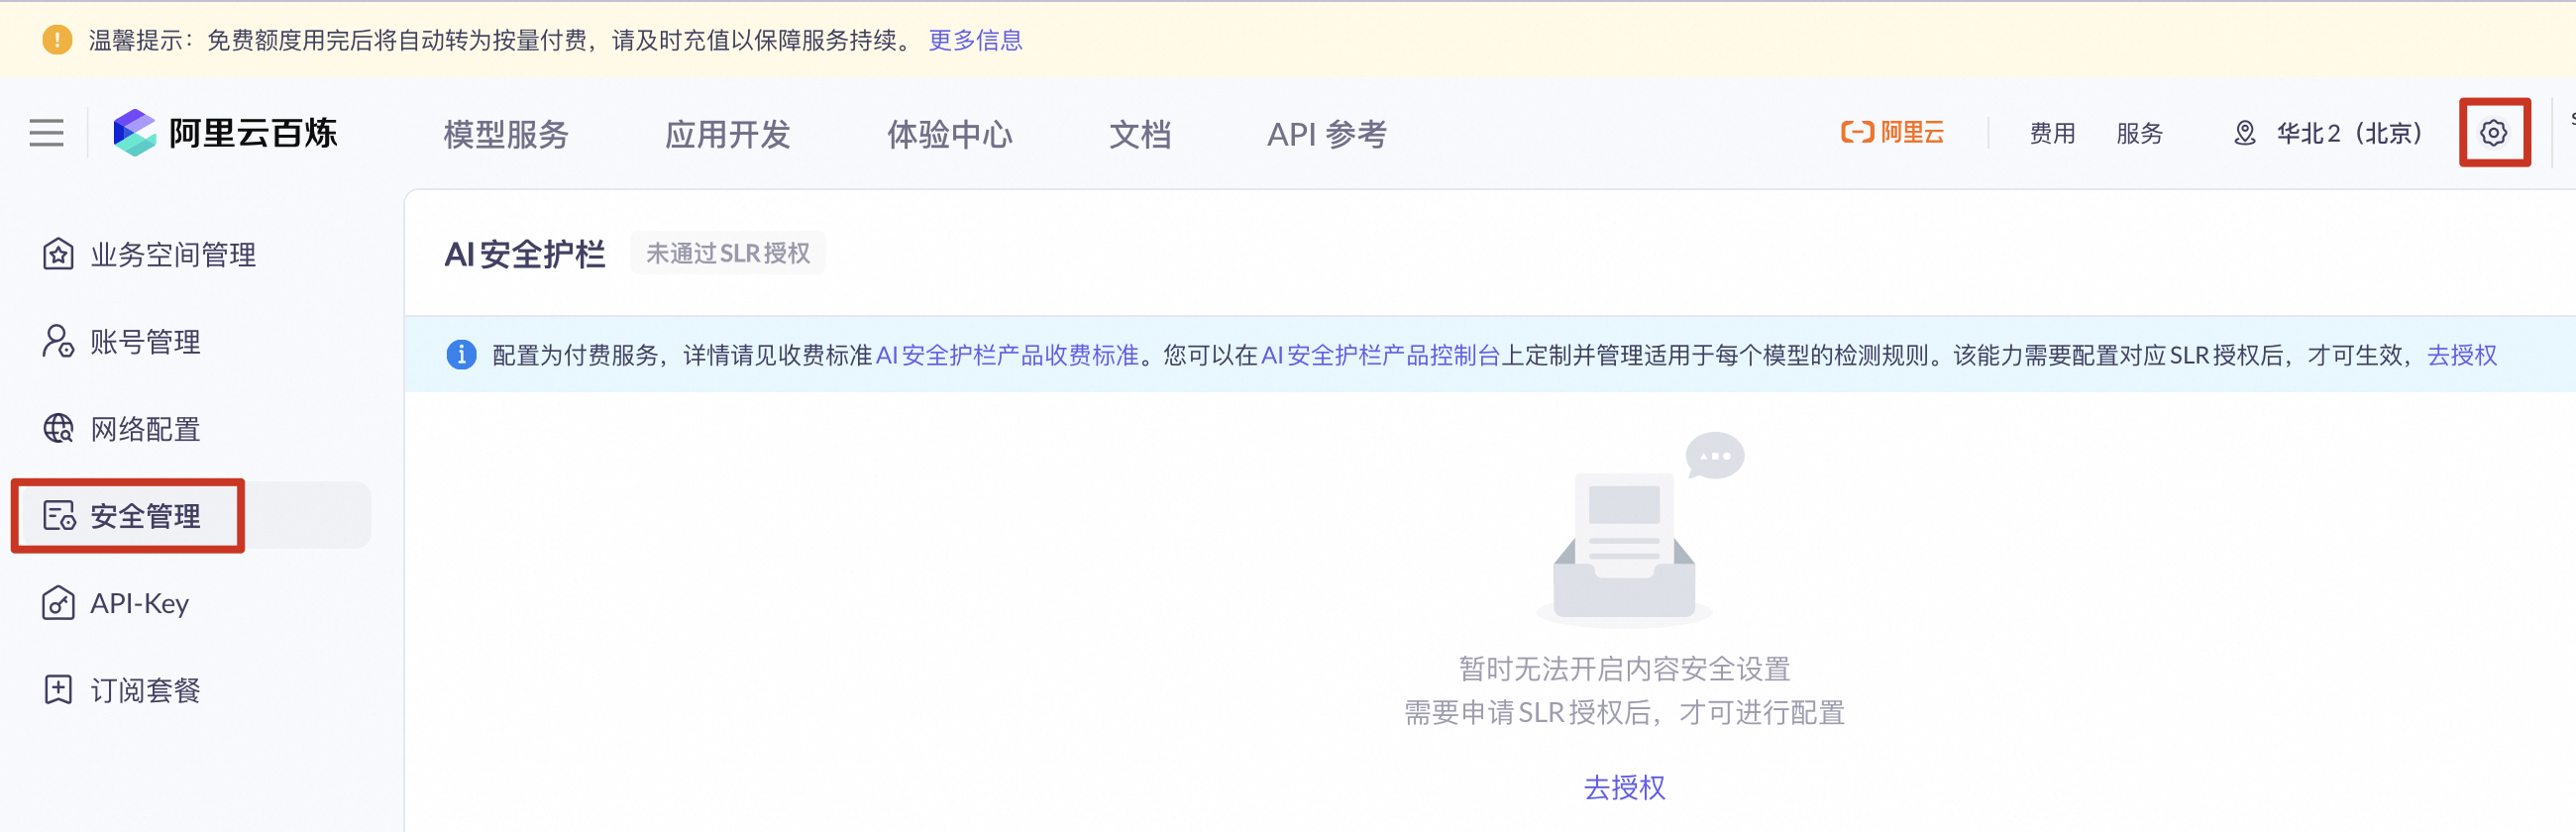Click the 阿里云百炼 logo
The height and width of the screenshot is (832, 2576).
[x=225, y=132]
